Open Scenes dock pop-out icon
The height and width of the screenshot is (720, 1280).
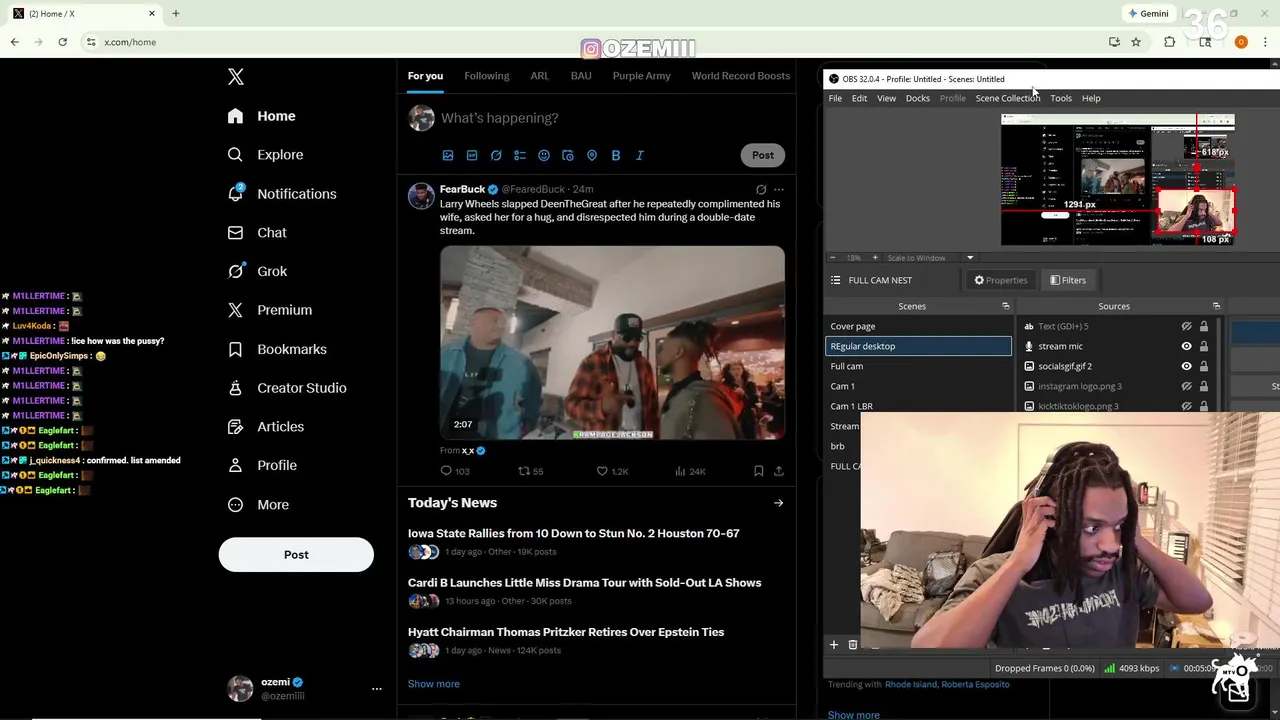coord(1005,306)
